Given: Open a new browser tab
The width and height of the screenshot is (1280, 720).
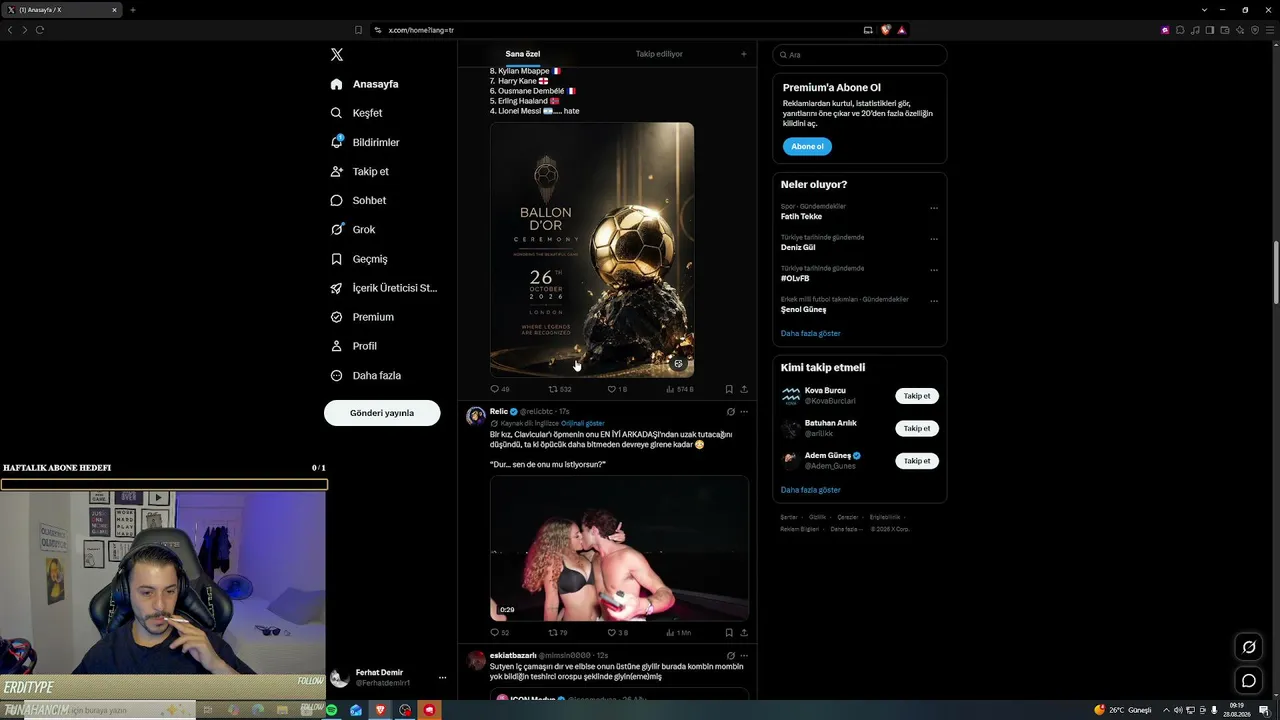Looking at the screenshot, I should coord(132,10).
